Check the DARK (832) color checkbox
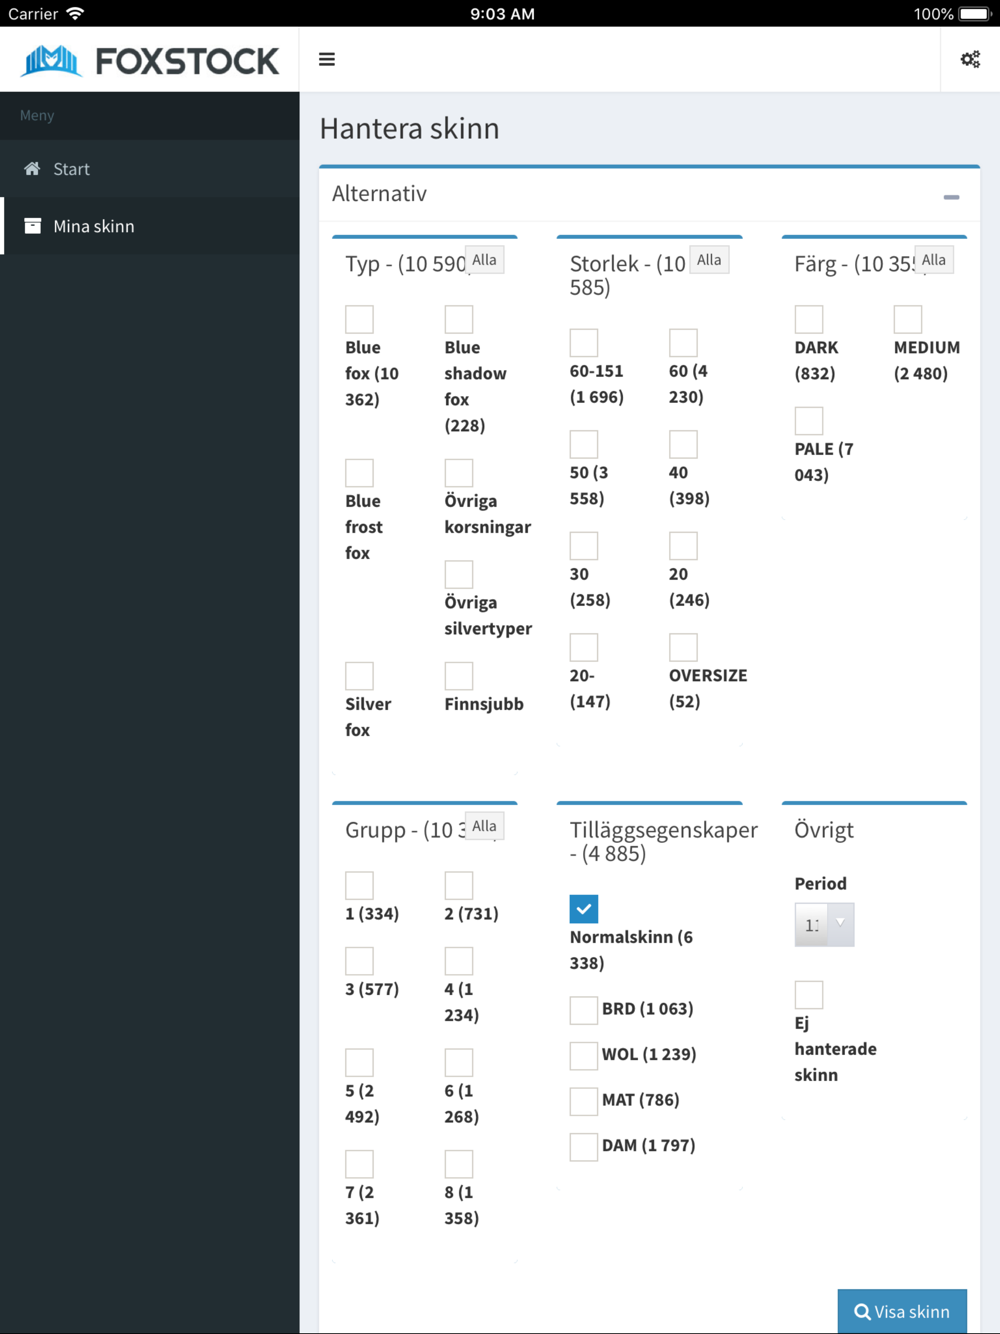 coord(809,319)
